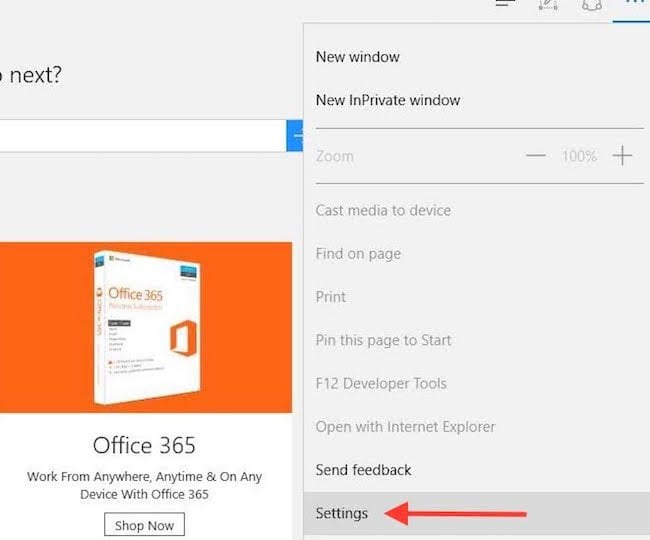The height and width of the screenshot is (540, 650).
Task: Click the Web Note pen toolbar icon
Action: pyautogui.click(x=548, y=4)
